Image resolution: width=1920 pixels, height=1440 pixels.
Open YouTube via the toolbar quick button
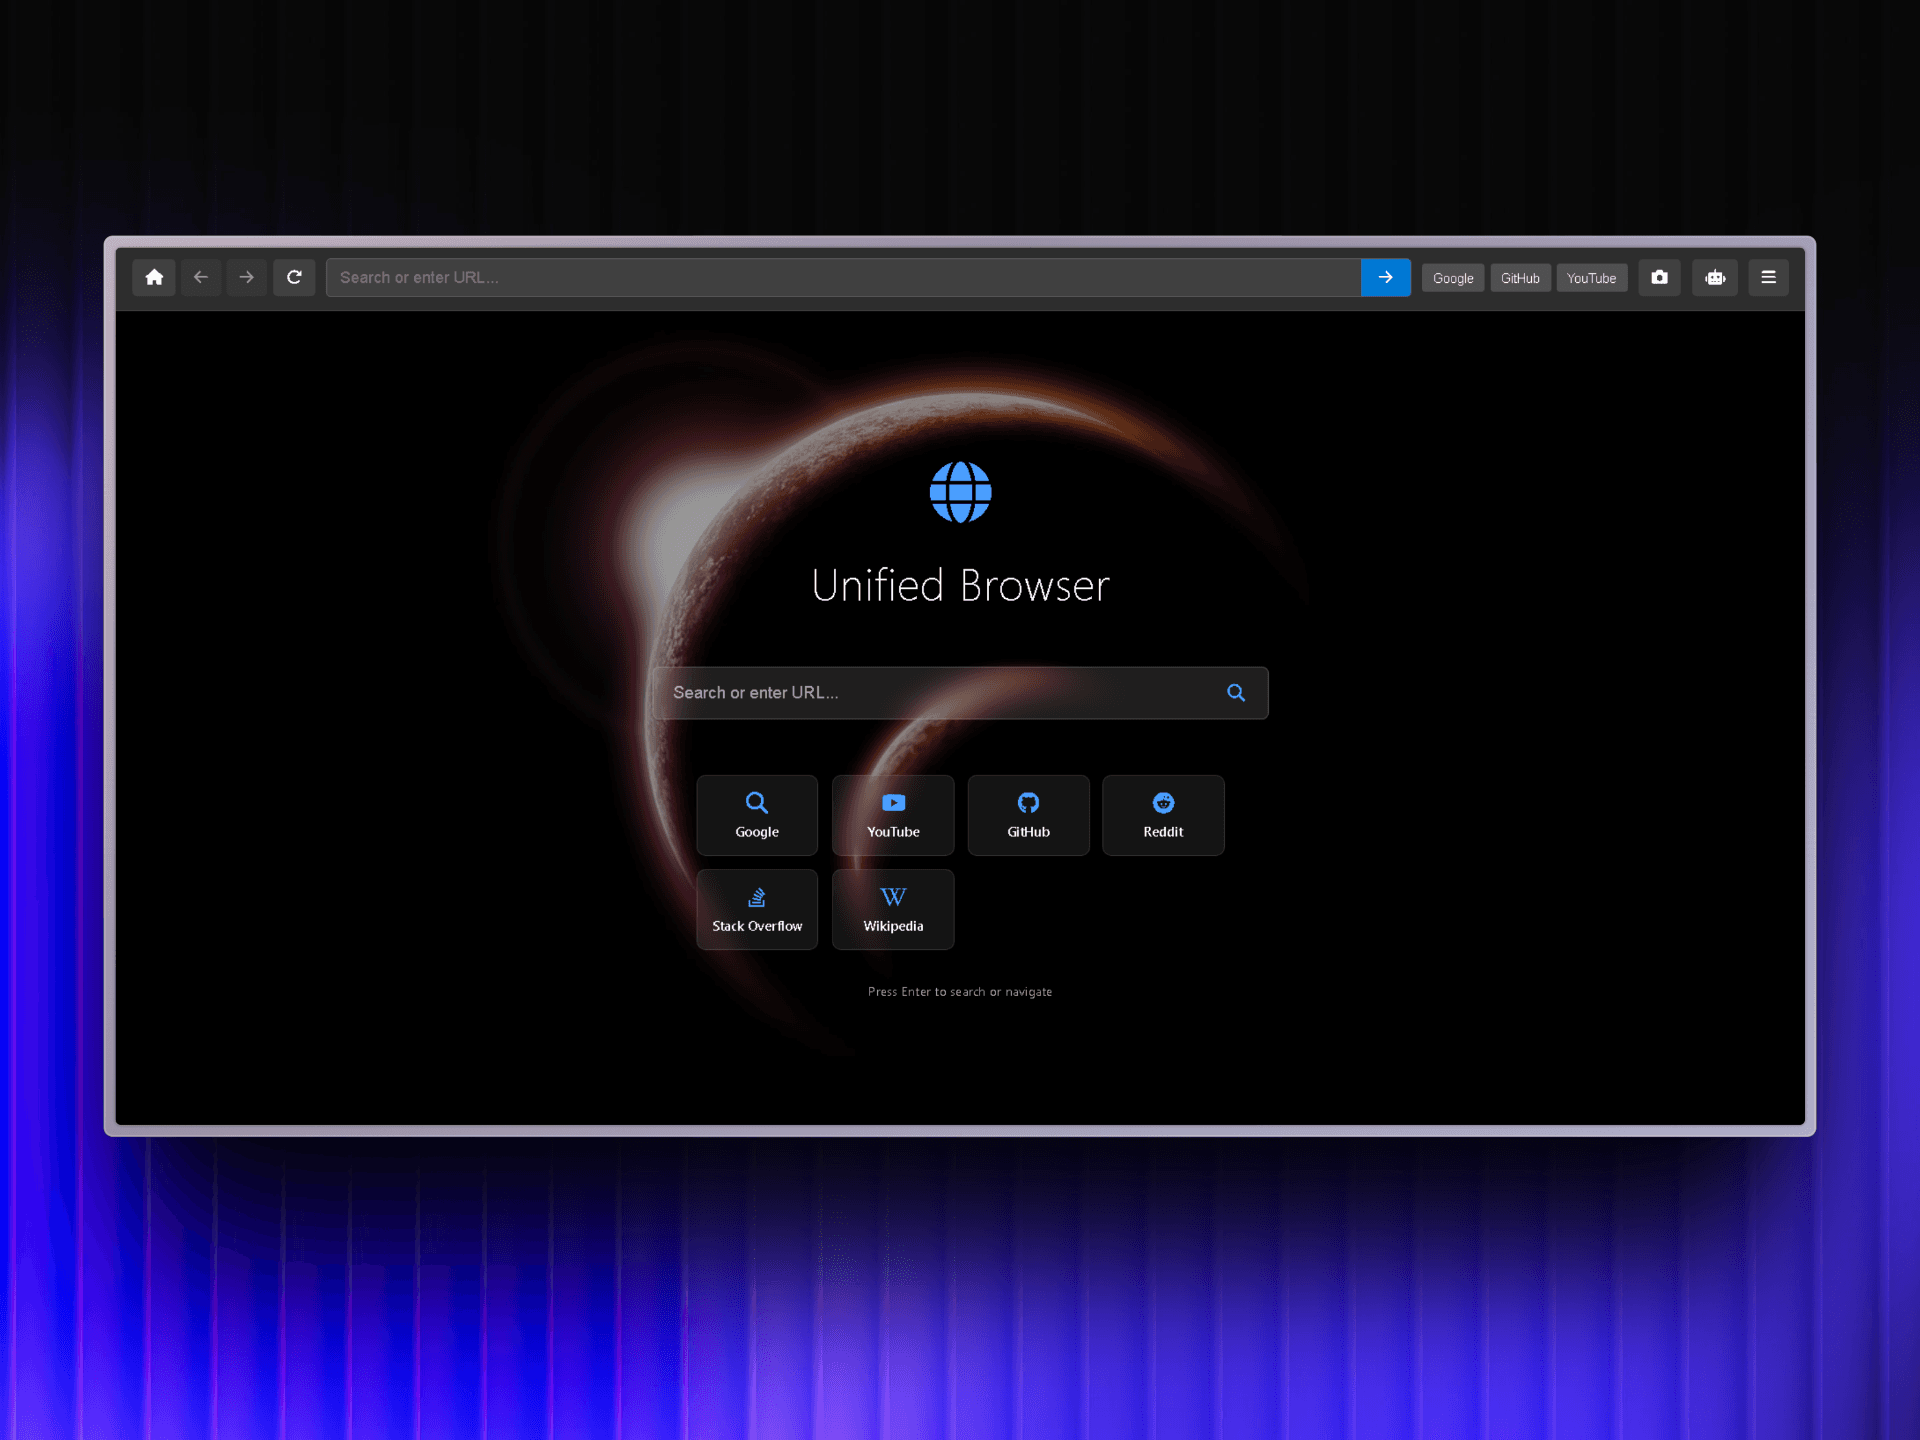point(1592,277)
